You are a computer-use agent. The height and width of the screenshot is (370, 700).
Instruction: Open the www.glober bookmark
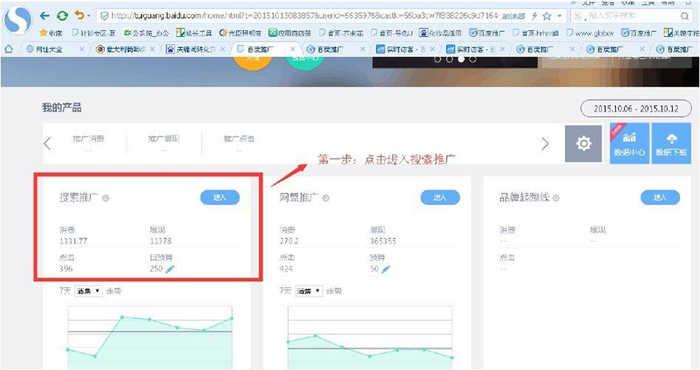pyautogui.click(x=590, y=33)
